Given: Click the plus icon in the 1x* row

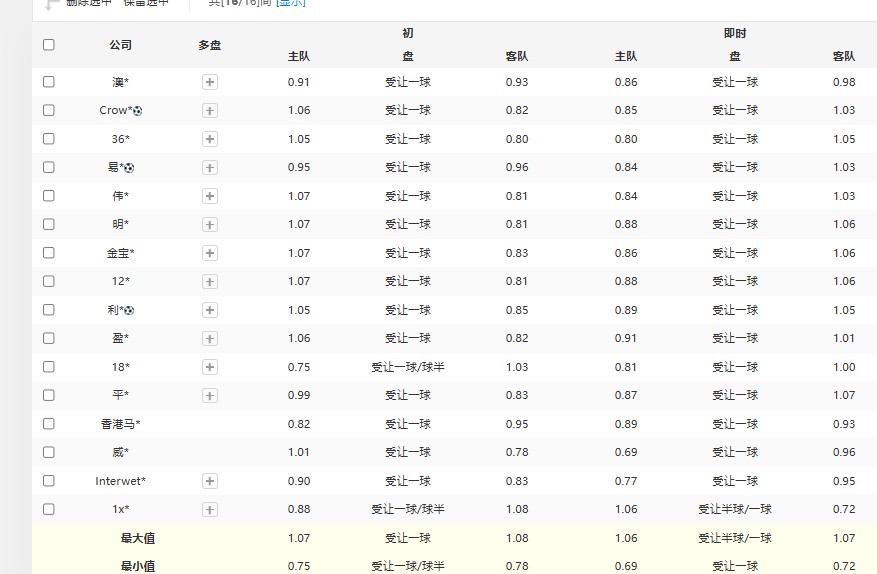Looking at the screenshot, I should point(210,510).
